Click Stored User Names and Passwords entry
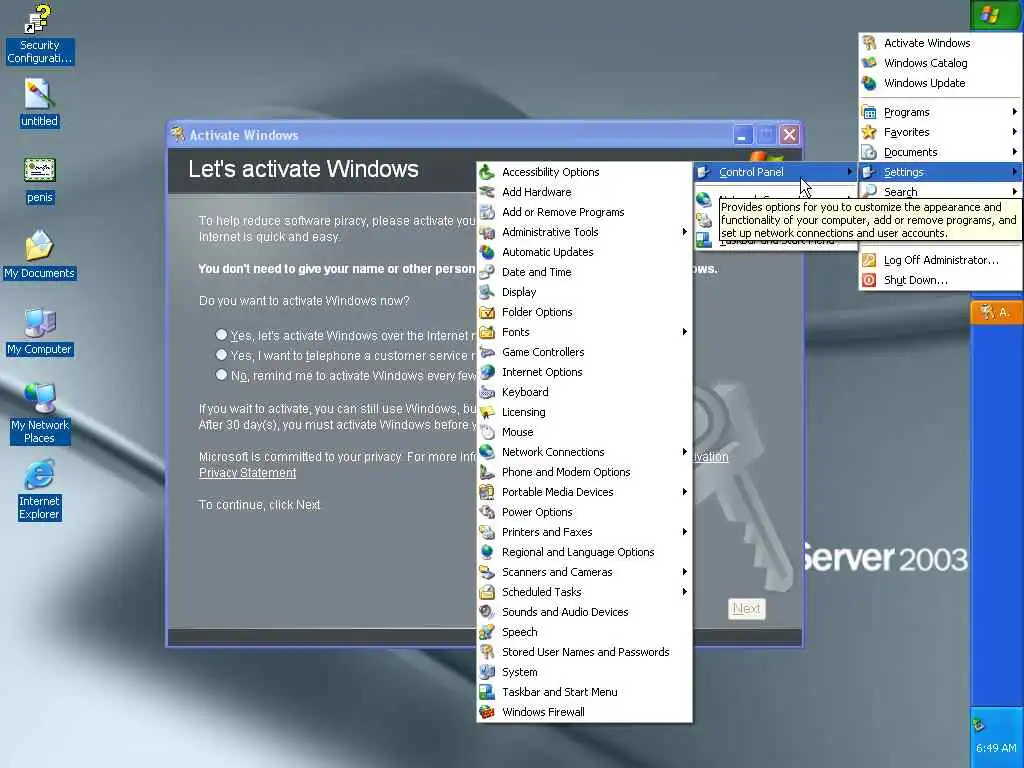 [584, 652]
